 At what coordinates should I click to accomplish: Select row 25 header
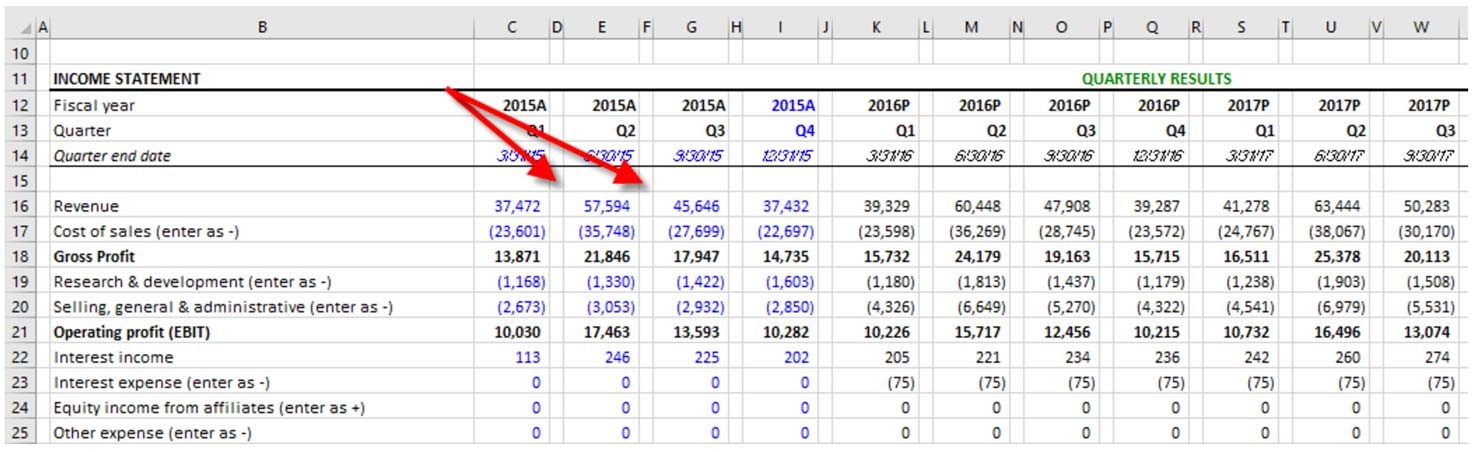pos(20,432)
